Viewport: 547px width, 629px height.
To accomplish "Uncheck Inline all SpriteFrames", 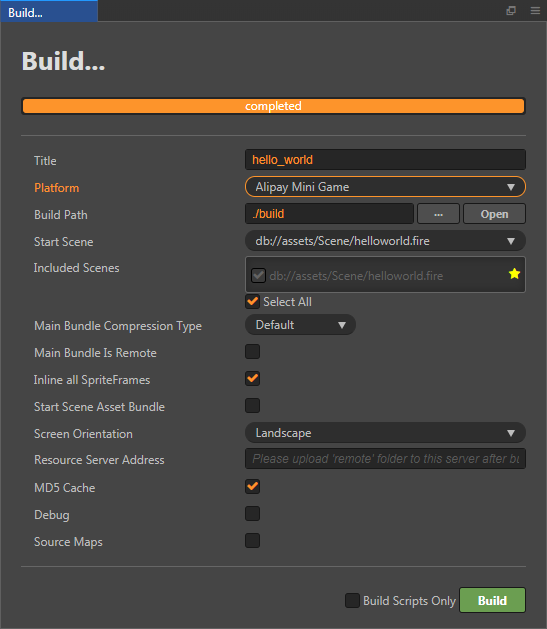I will click(253, 379).
